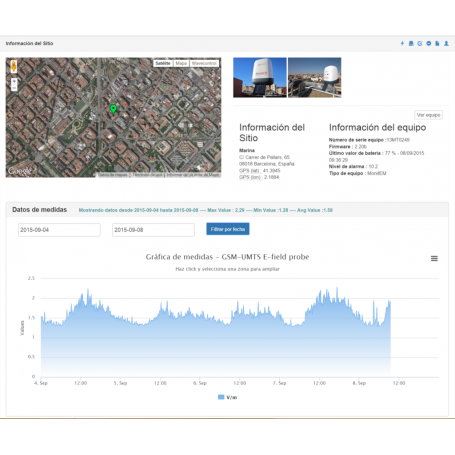This screenshot has width=455, height=455.
Task: Click the chart title 'Gráfica de medidas'
Action: click(x=227, y=257)
